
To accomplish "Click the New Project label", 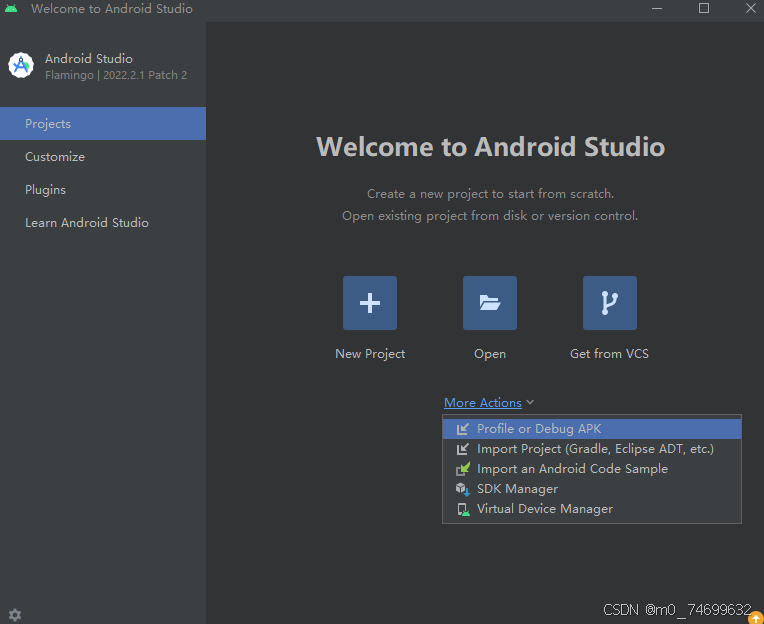I will [370, 354].
